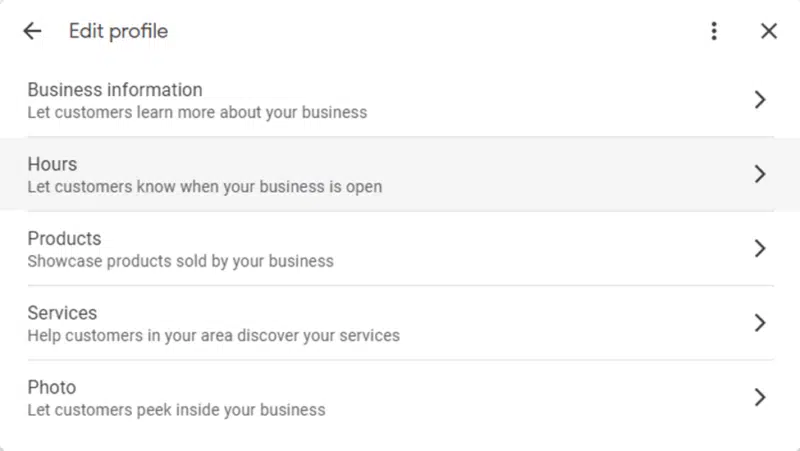Select the Hours menu entry

(52, 164)
